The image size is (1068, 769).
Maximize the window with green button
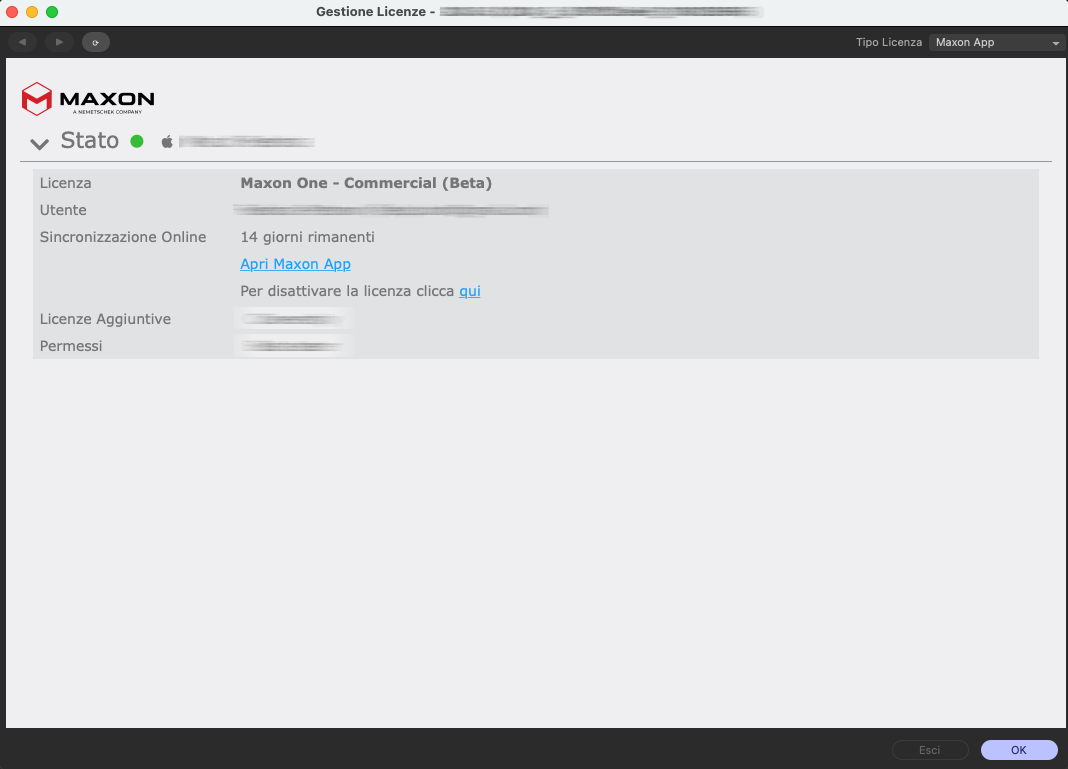[x=52, y=12]
